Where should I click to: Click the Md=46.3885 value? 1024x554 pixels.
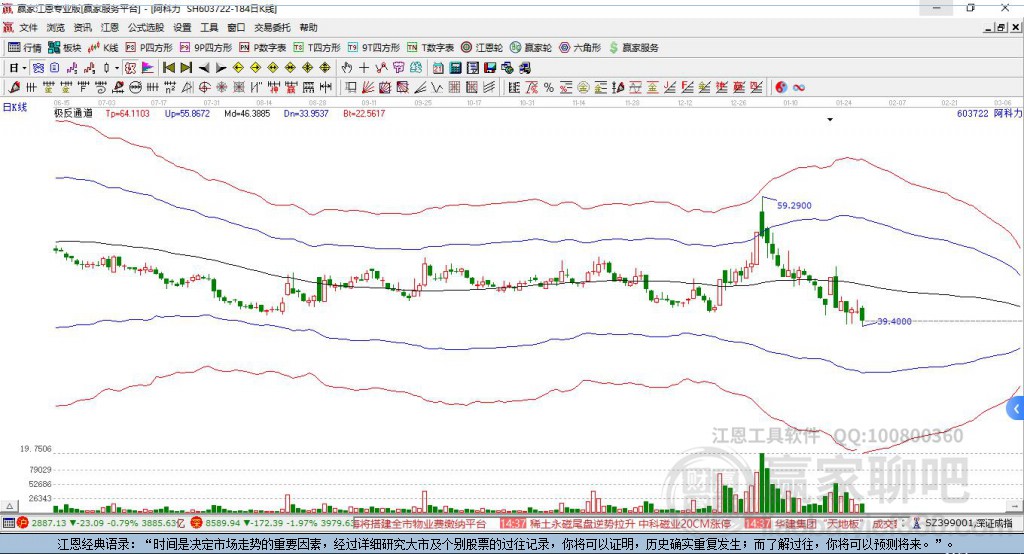[247, 113]
